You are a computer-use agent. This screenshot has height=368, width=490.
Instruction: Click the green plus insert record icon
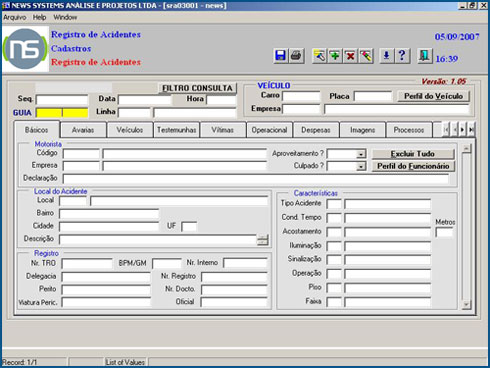(335, 56)
